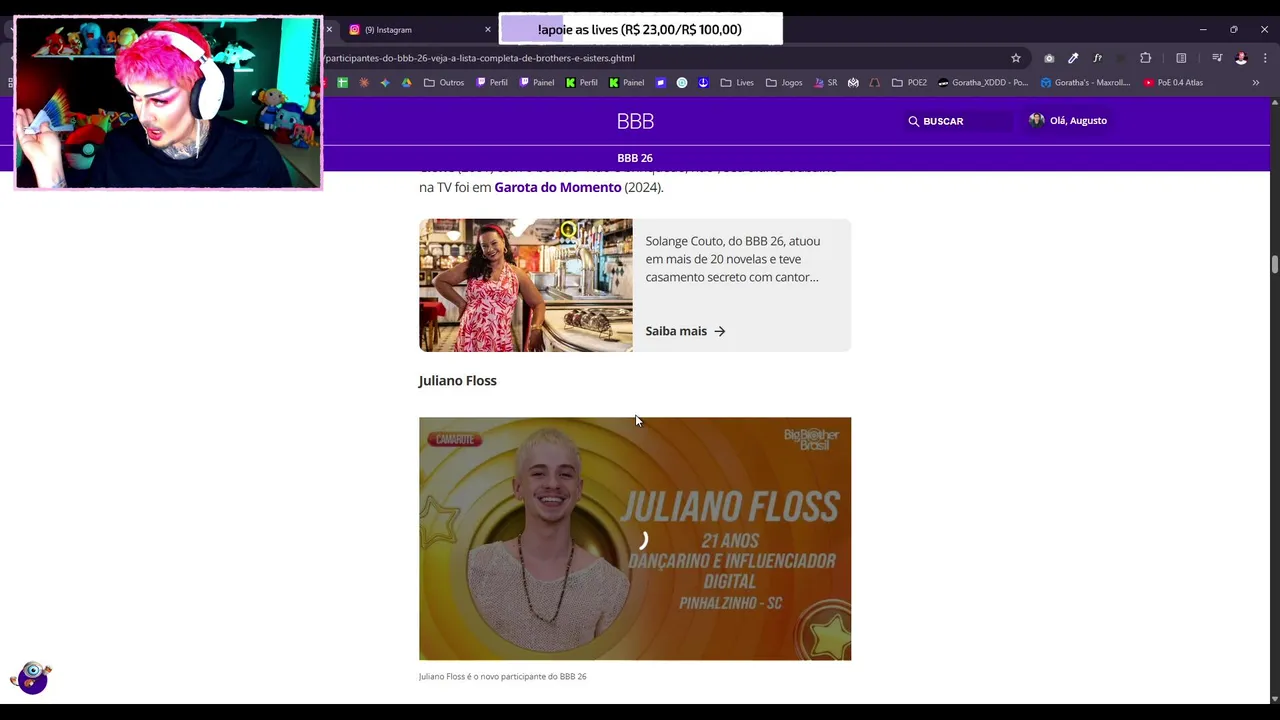Open the teal circle icon bookmark
The height and width of the screenshot is (720, 1280).
point(682,83)
